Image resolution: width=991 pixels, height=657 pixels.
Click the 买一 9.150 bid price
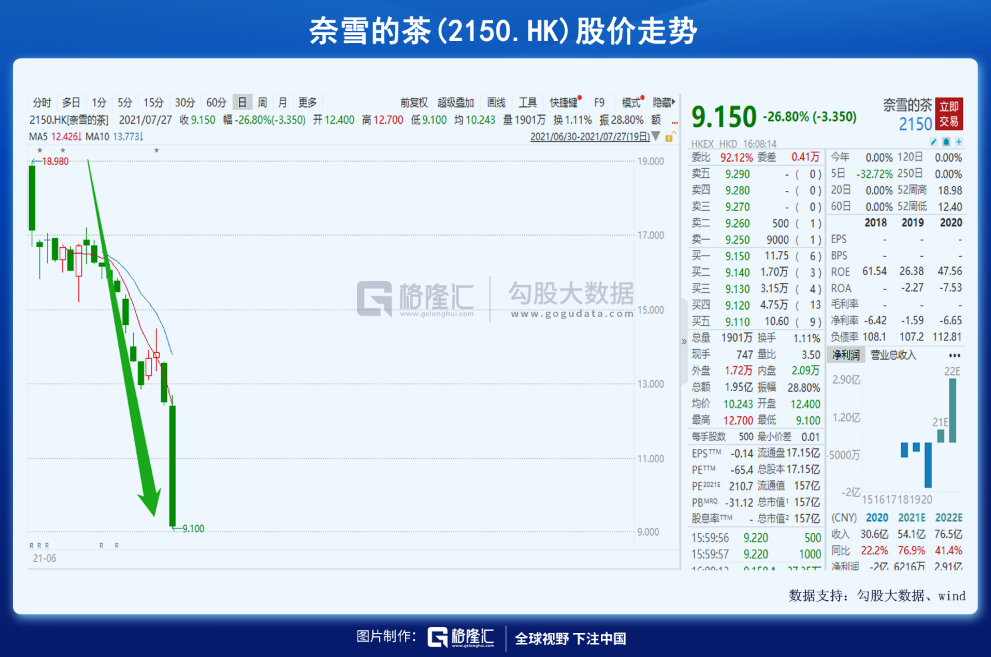(737, 256)
